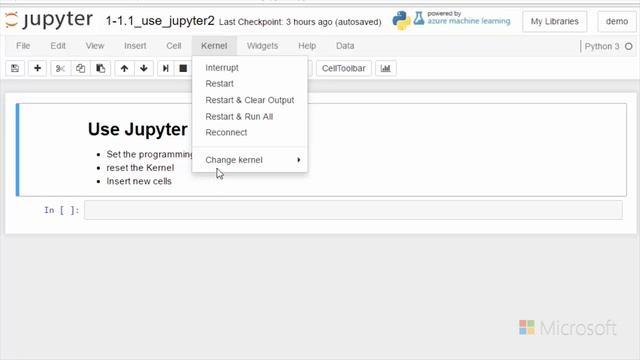Open the Widgets menu

262,46
